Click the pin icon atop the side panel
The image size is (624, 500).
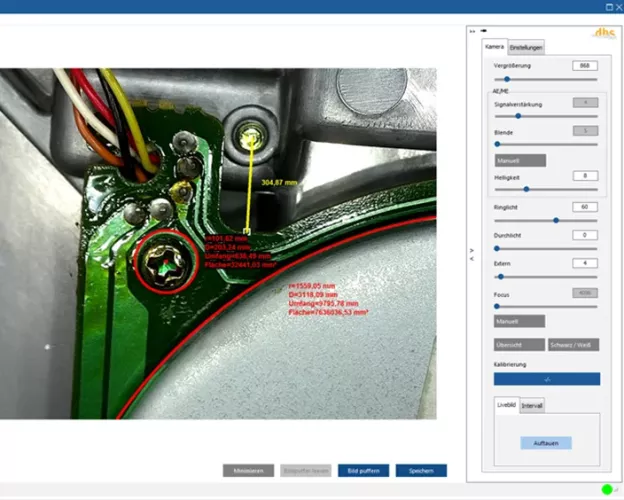tap(483, 31)
